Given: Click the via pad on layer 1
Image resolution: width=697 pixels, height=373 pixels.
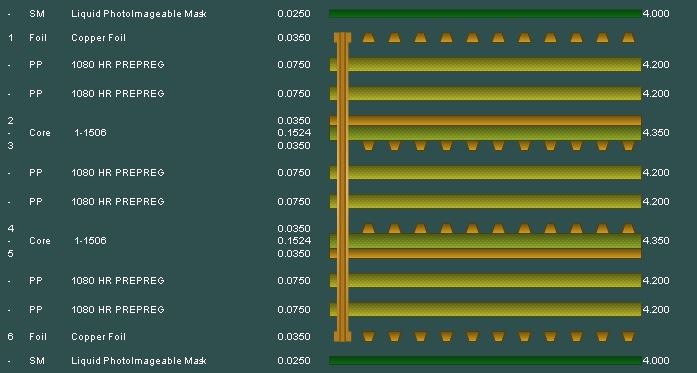Looking at the screenshot, I should (342, 38).
